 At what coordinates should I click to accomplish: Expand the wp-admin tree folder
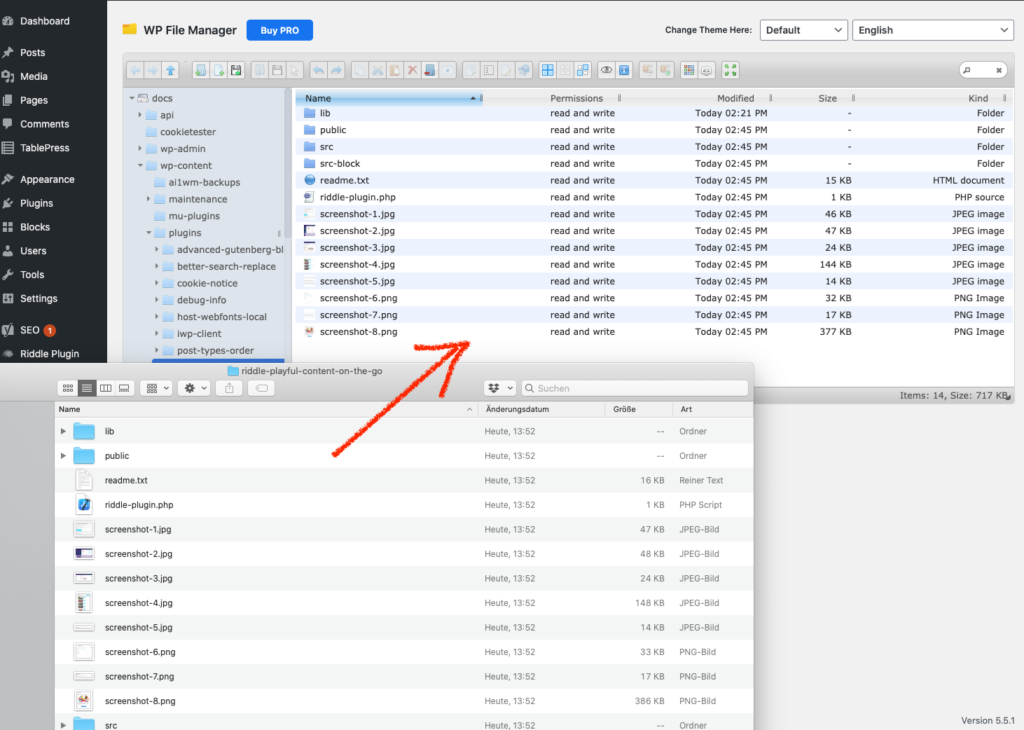click(140, 149)
